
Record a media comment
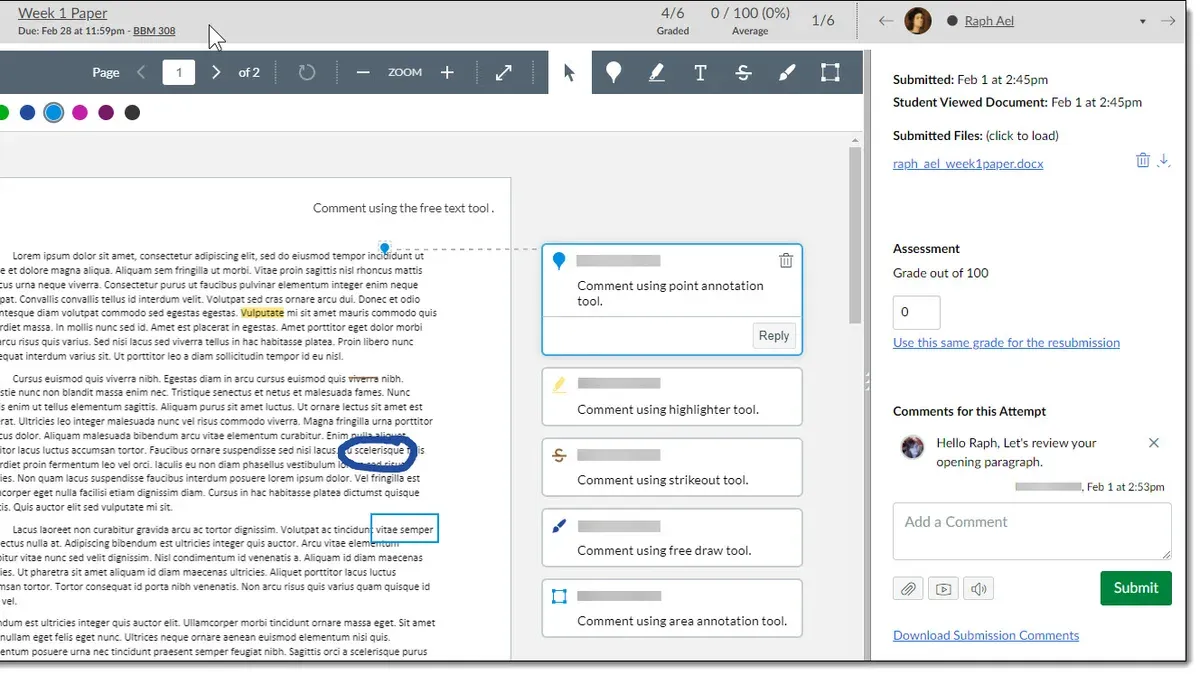943,589
